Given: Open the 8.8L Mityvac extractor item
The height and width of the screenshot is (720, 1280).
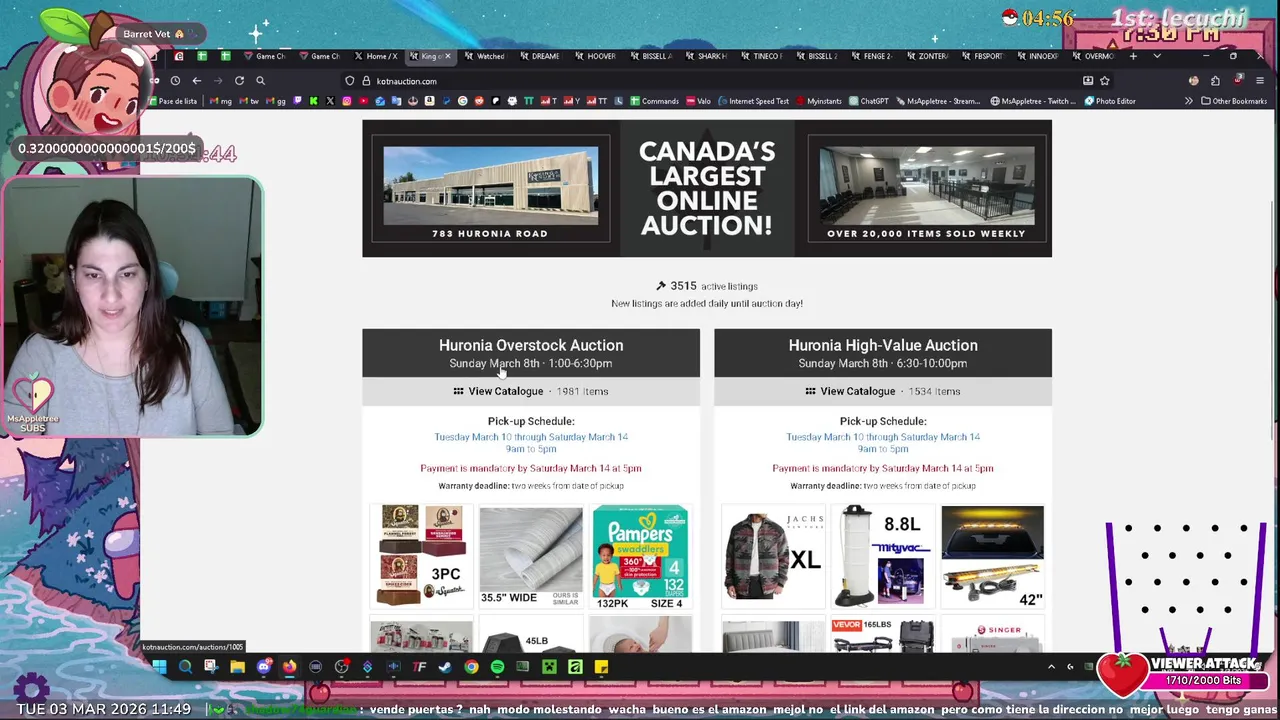Looking at the screenshot, I should 882,557.
